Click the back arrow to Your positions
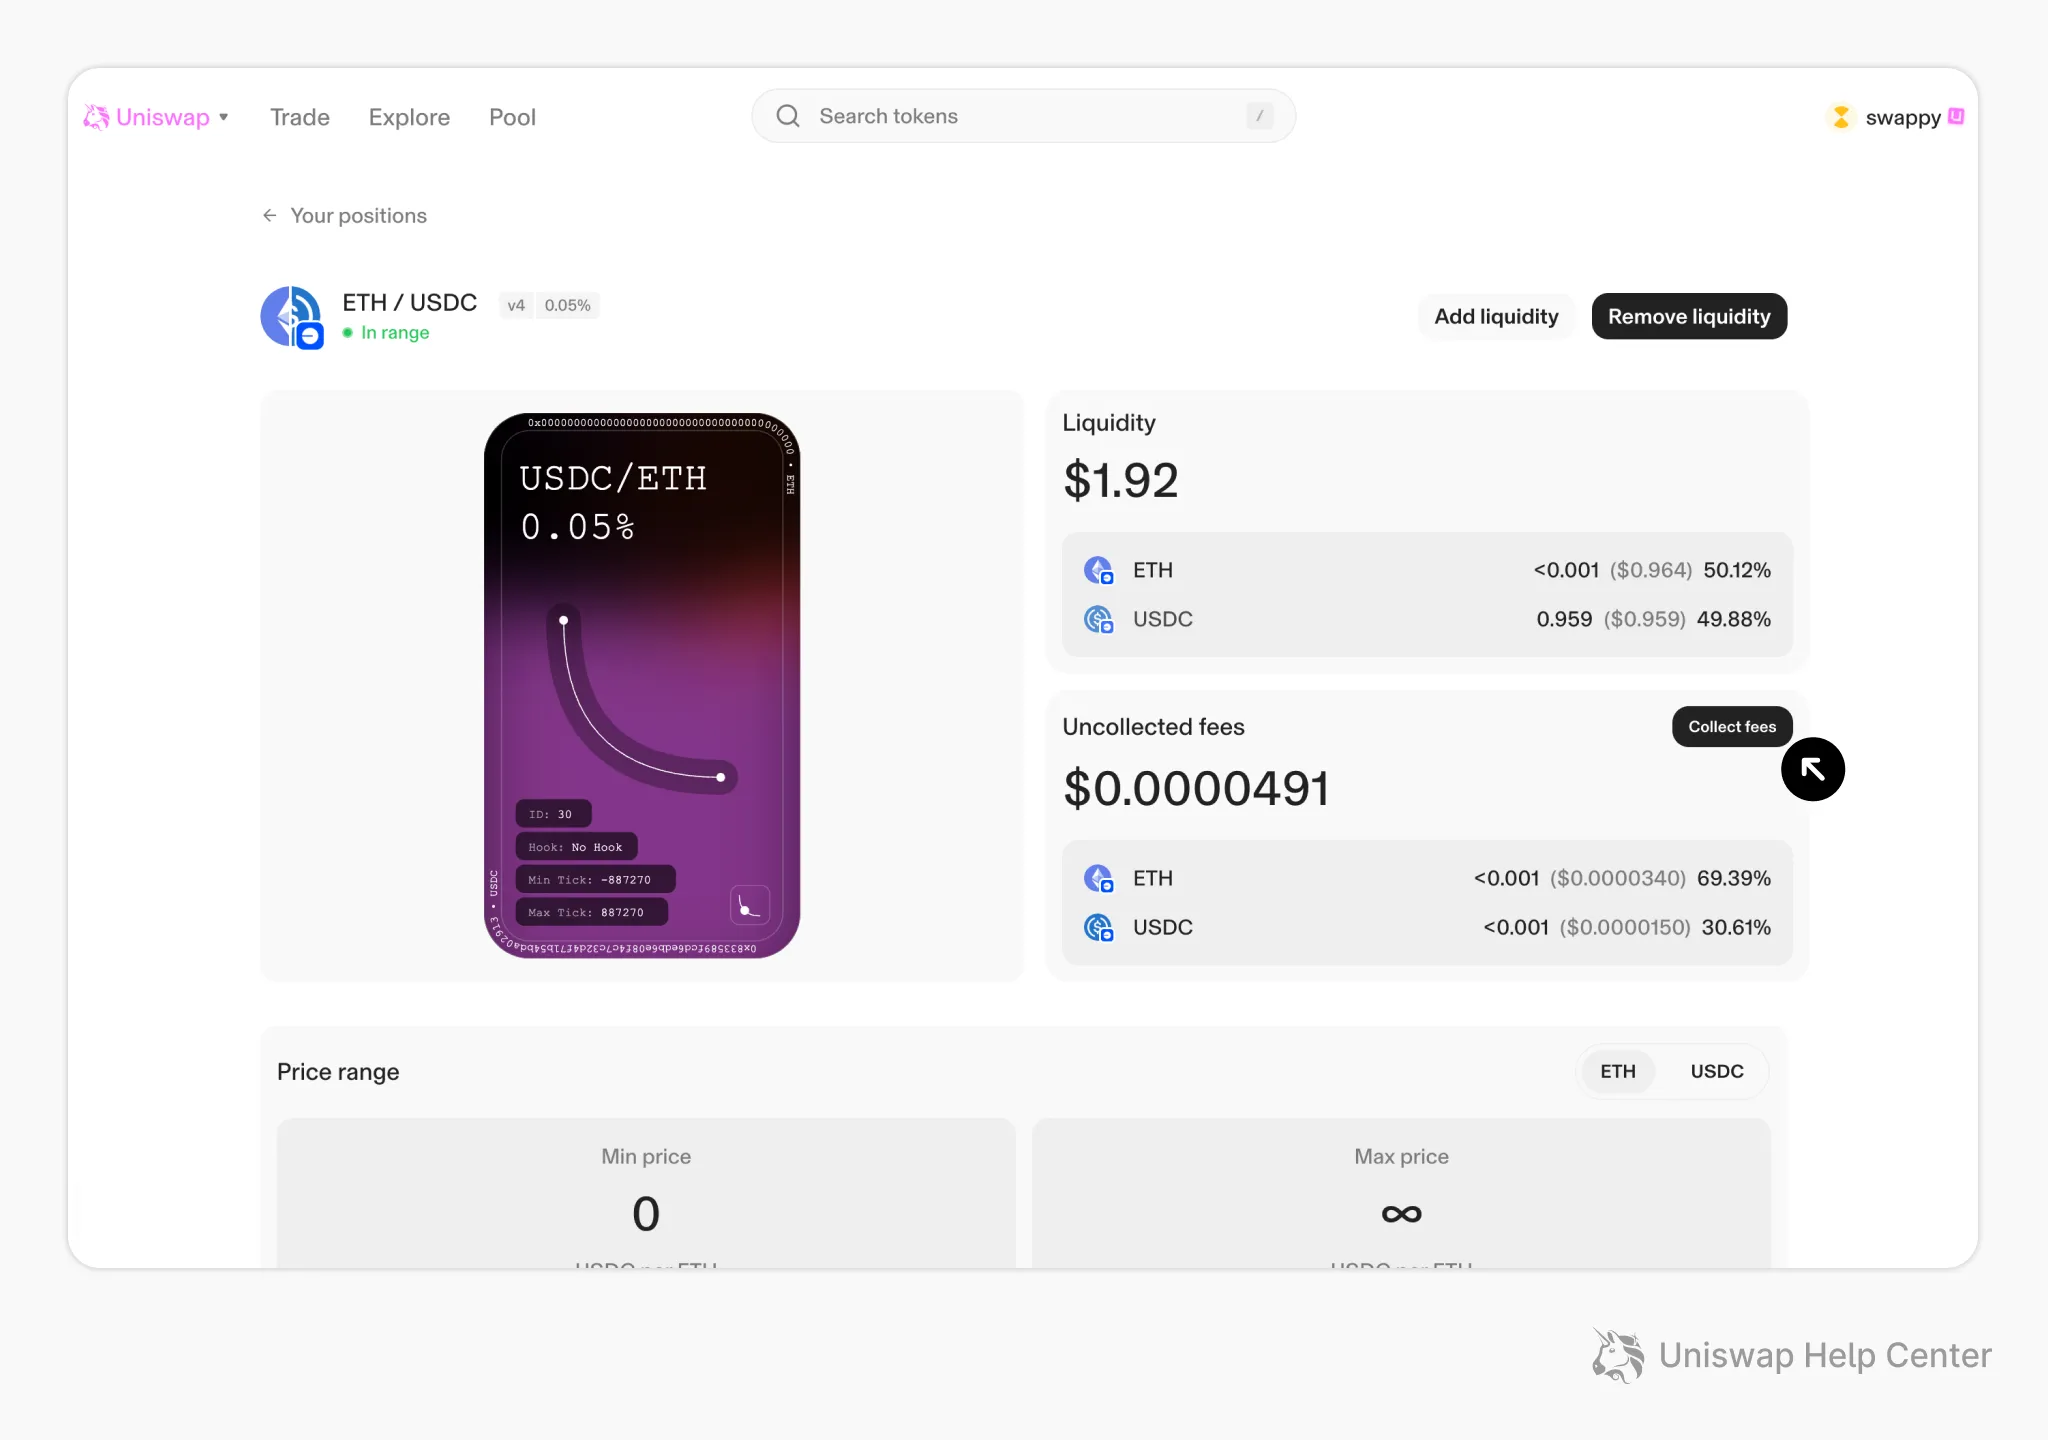The image size is (2048, 1440). pos(270,215)
